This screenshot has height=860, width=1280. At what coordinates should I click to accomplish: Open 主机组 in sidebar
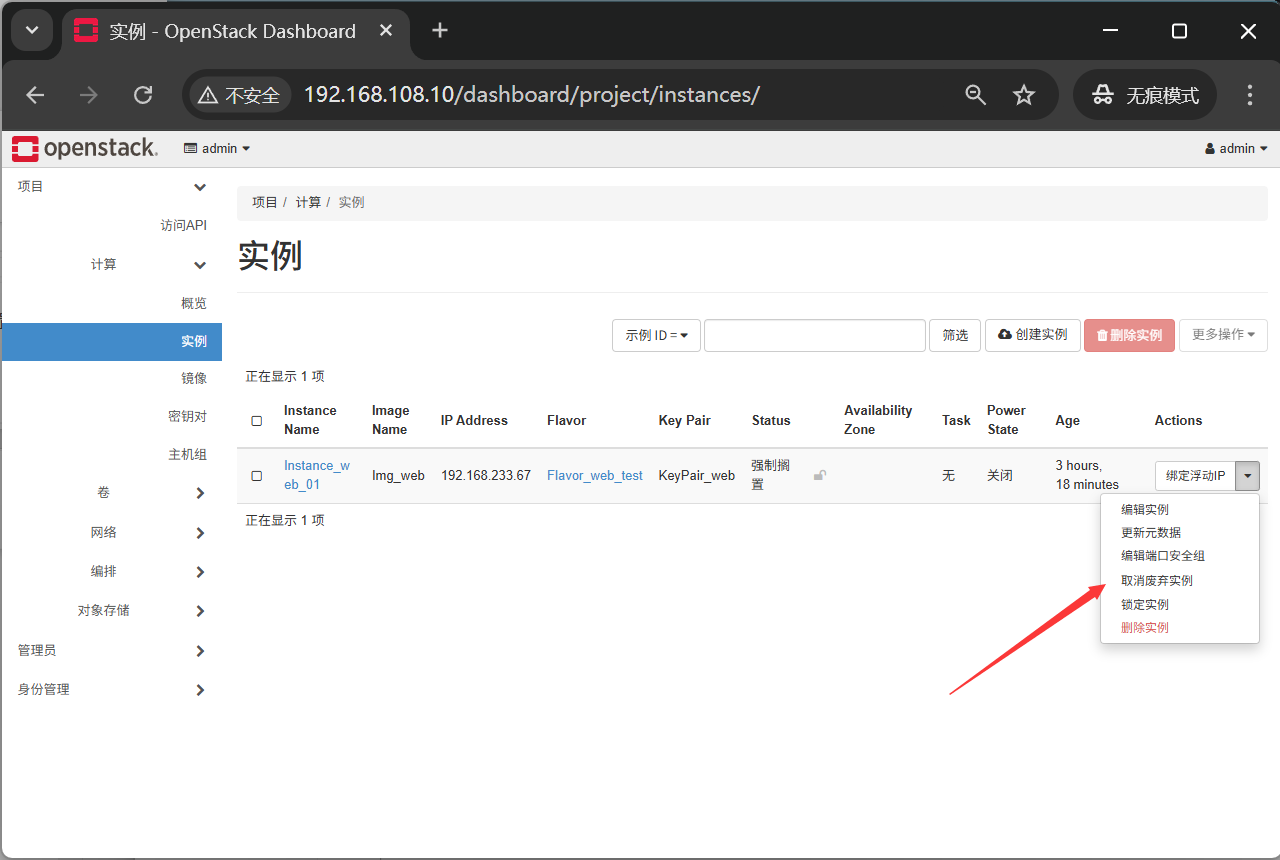pos(187,454)
